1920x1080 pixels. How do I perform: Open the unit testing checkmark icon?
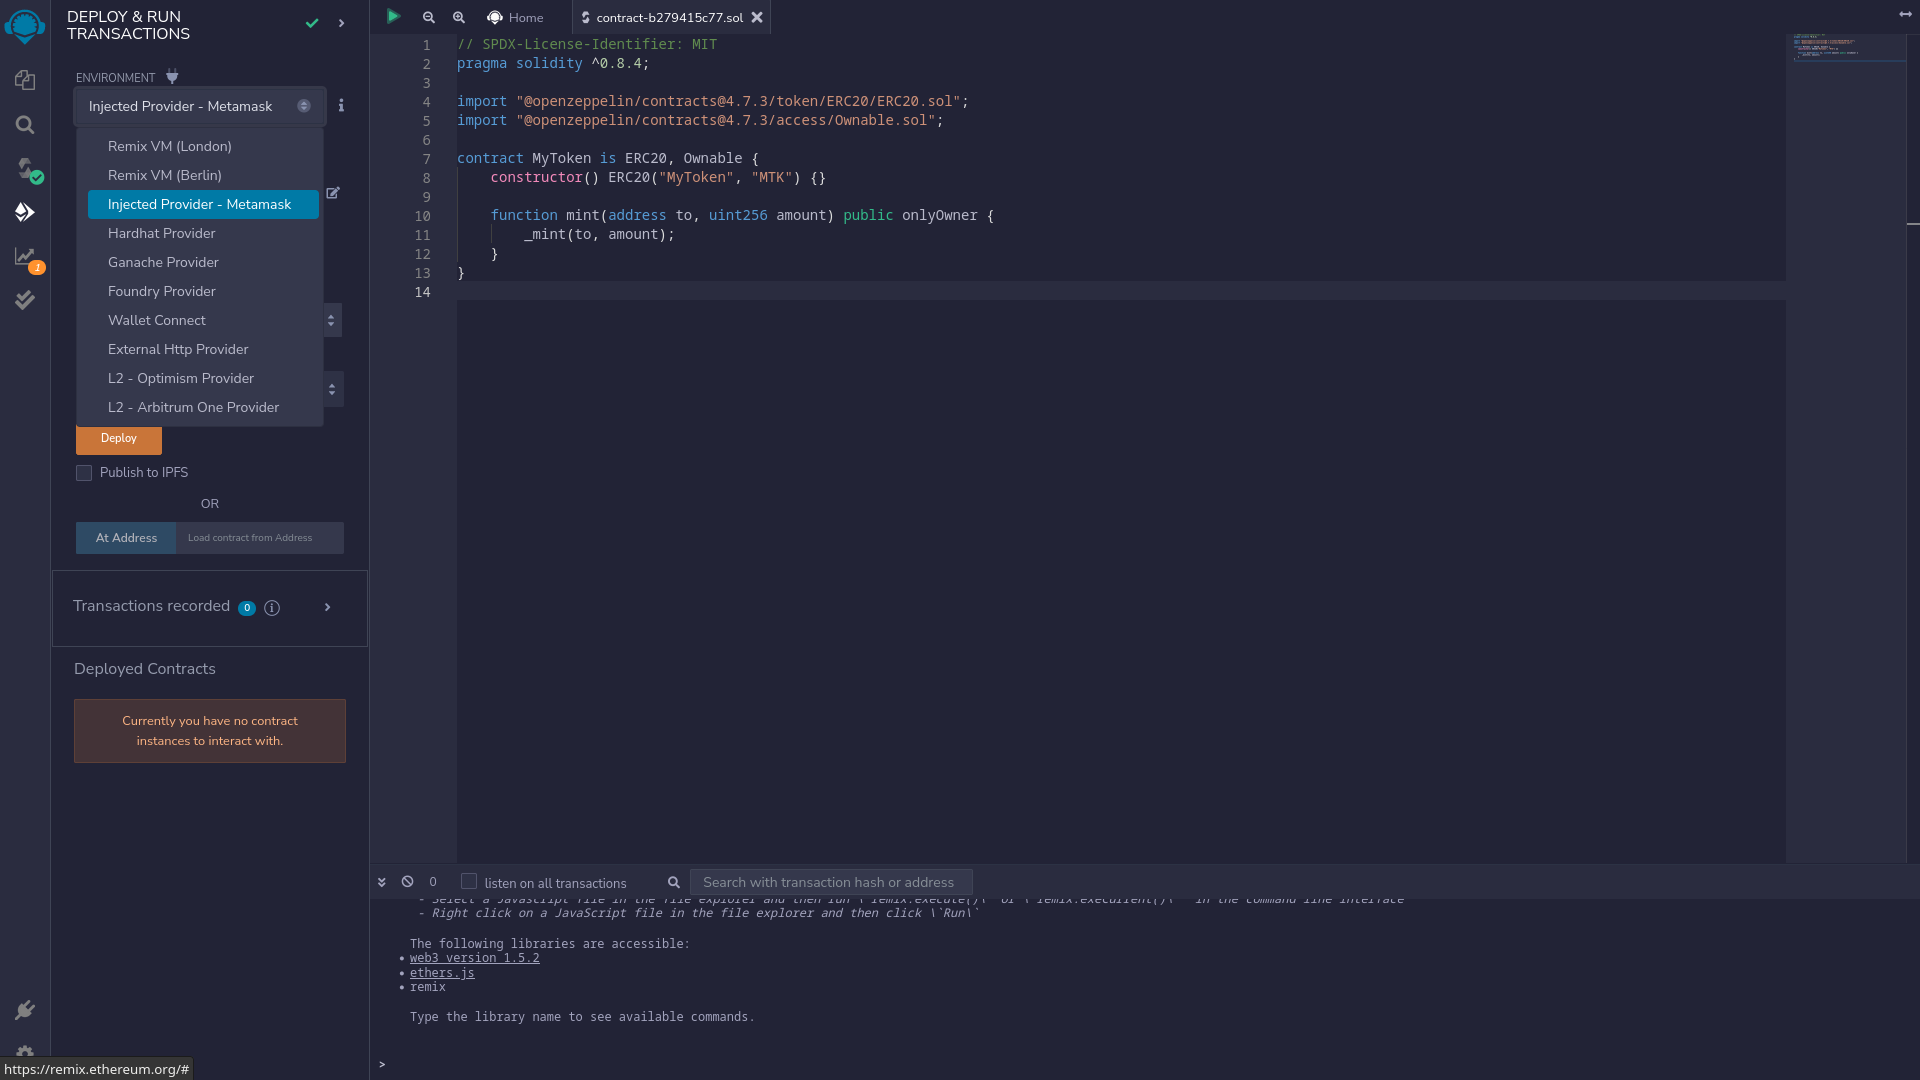(25, 300)
